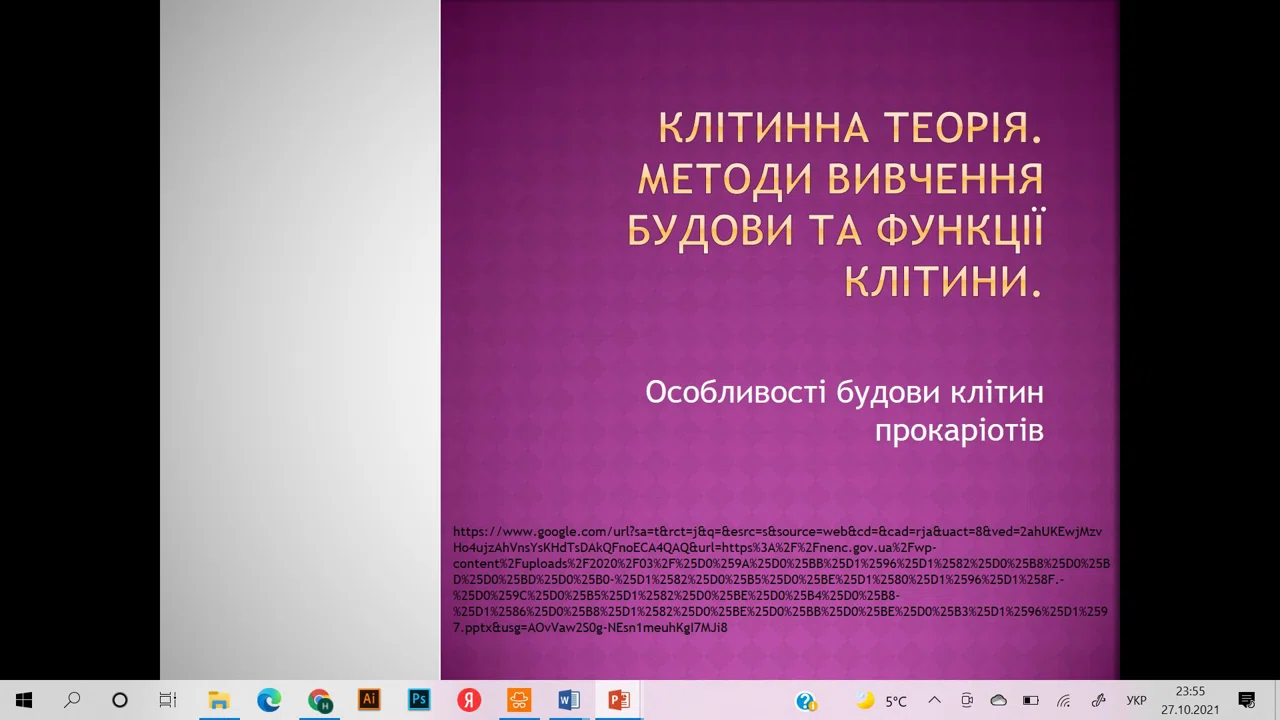Click the title line "Методи вивчення"
1280x720 pixels.
(841, 179)
